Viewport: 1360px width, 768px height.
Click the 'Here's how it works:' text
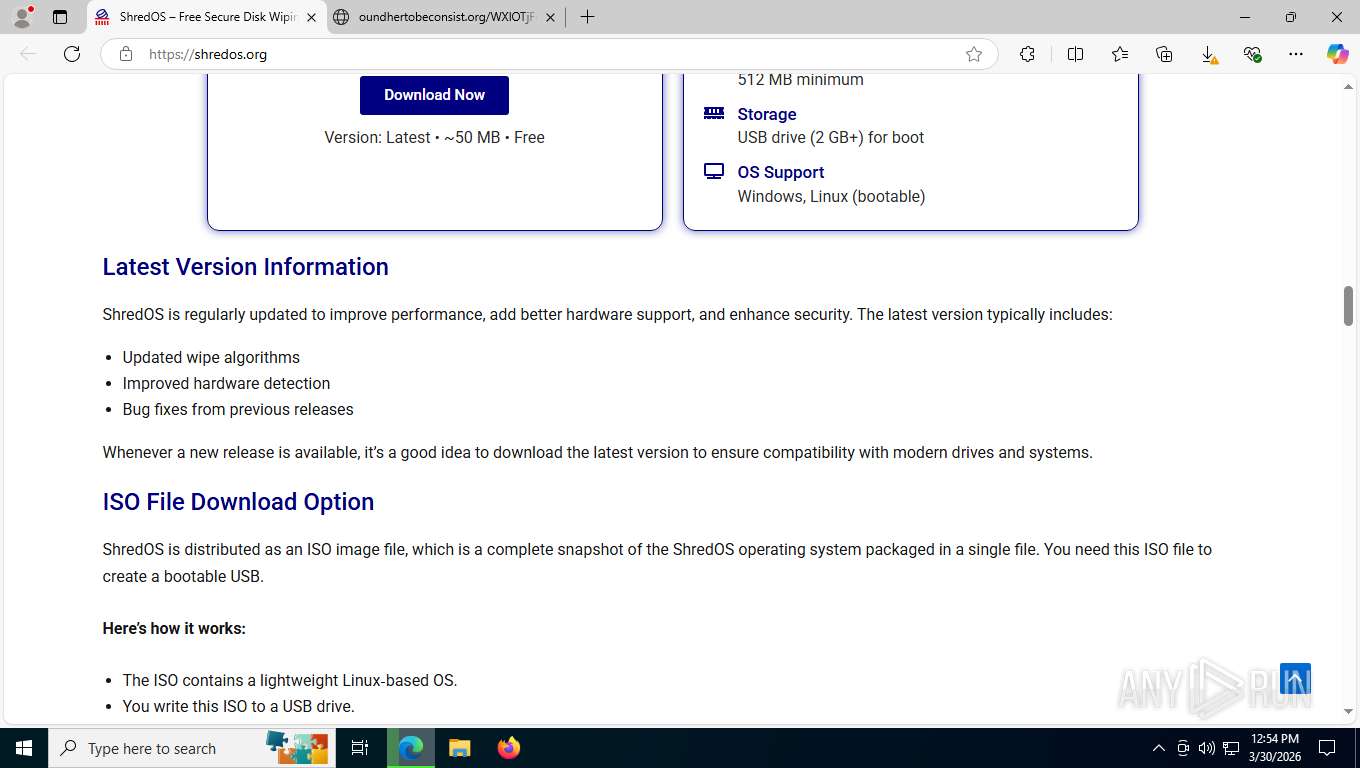click(174, 628)
